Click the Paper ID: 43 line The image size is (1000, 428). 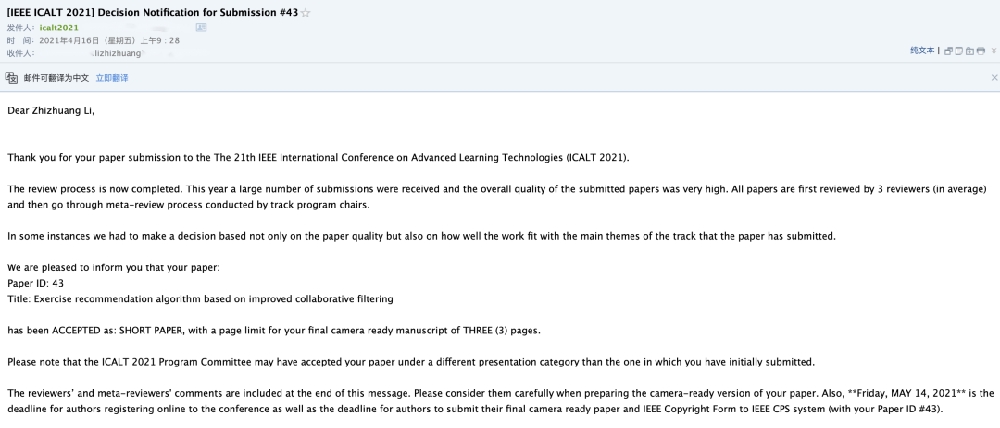(35, 283)
